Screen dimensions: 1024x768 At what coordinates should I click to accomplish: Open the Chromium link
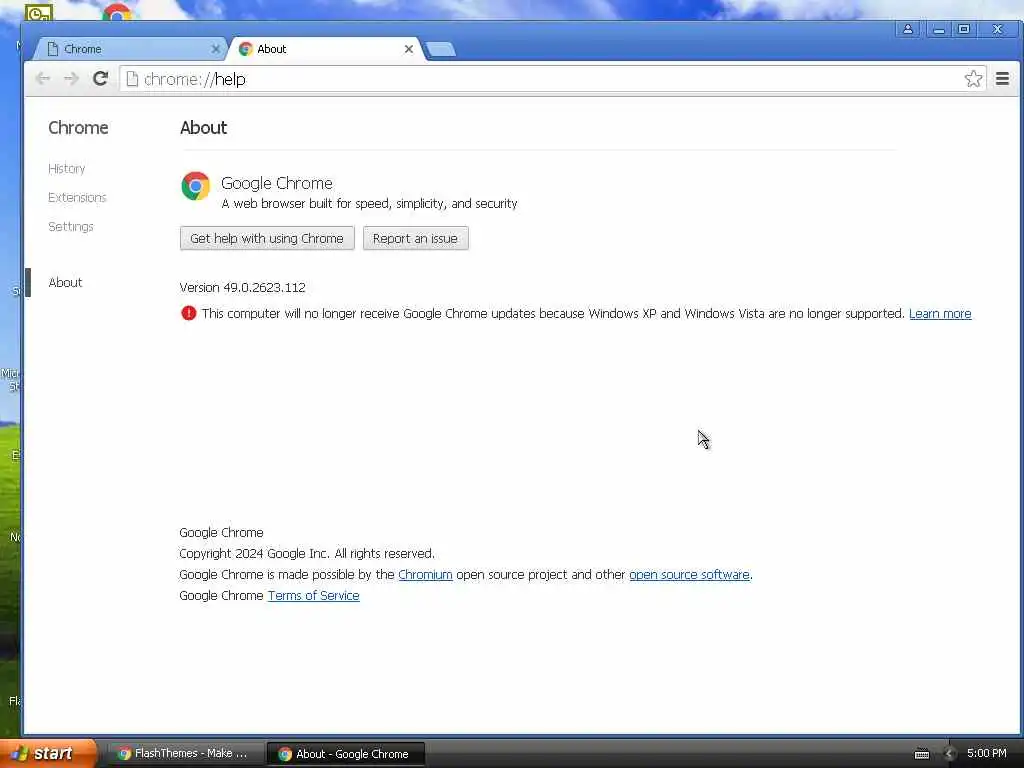point(425,575)
